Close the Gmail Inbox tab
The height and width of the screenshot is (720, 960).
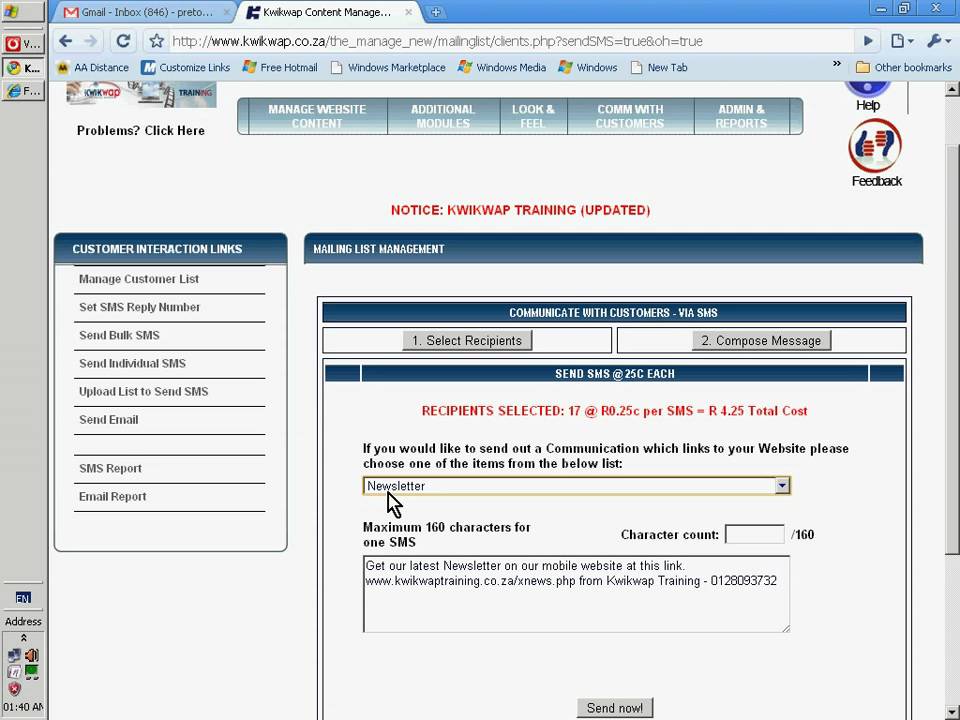point(227,12)
